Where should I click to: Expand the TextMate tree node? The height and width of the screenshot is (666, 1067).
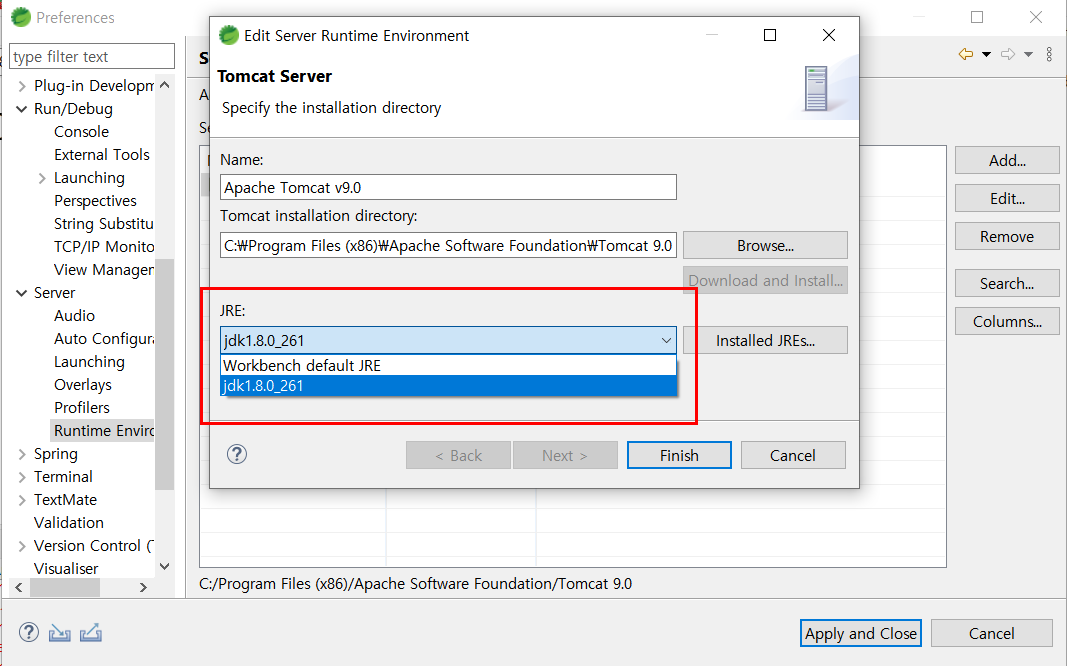(x=22, y=500)
